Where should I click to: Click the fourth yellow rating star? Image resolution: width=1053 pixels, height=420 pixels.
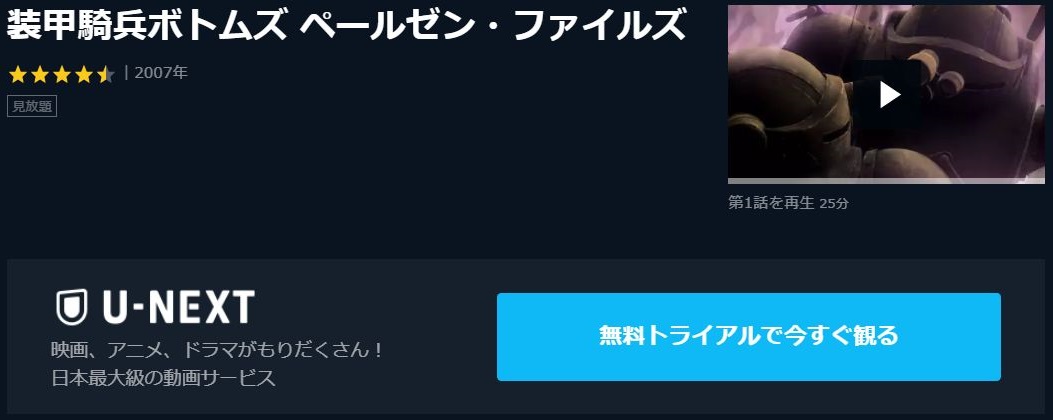[83, 74]
